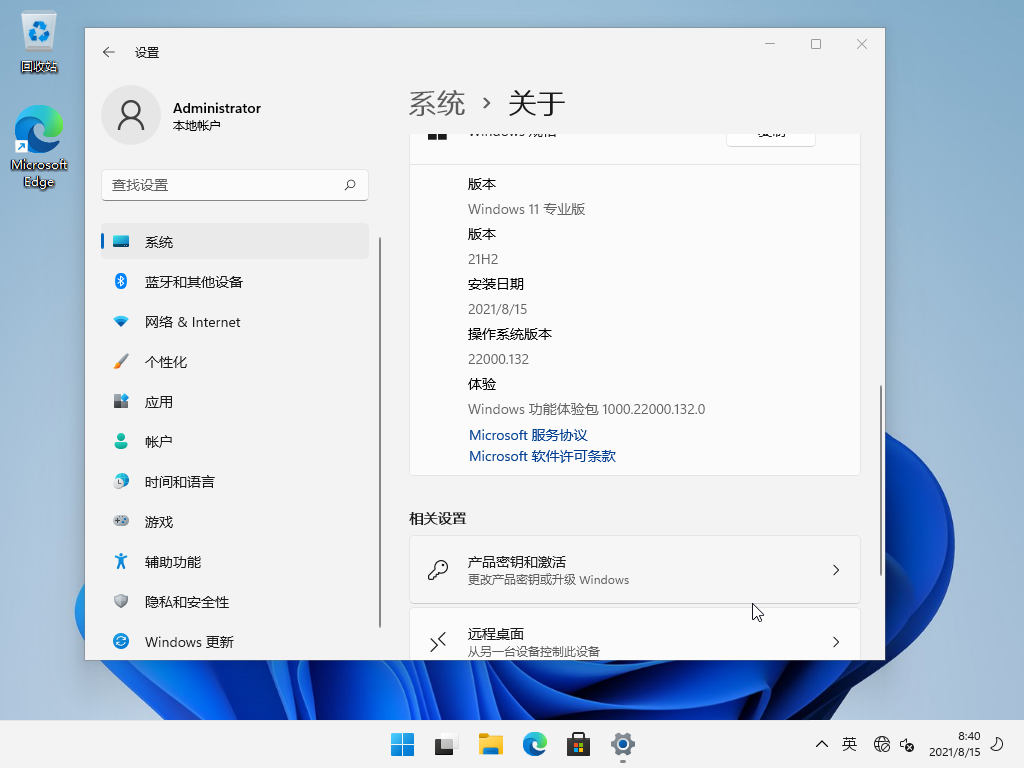
Task: Switch the input language indicator 英
Action: (x=849, y=744)
